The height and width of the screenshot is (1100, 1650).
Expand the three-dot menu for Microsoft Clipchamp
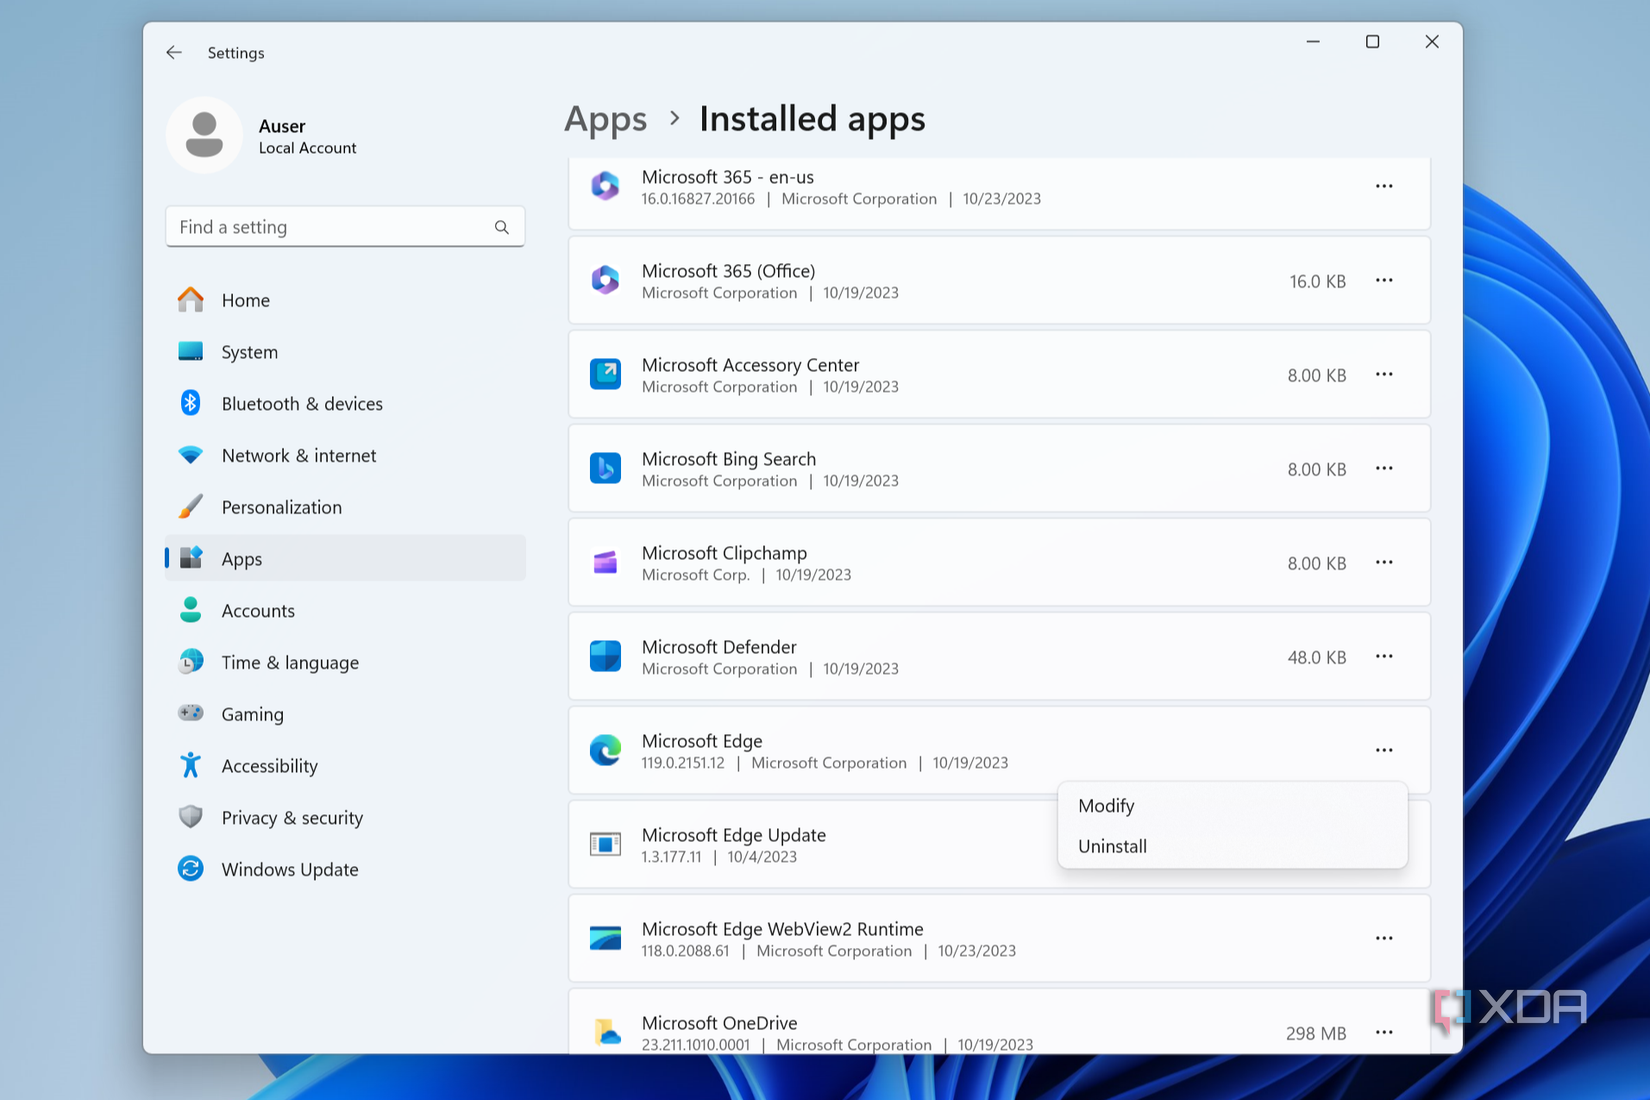click(1383, 563)
